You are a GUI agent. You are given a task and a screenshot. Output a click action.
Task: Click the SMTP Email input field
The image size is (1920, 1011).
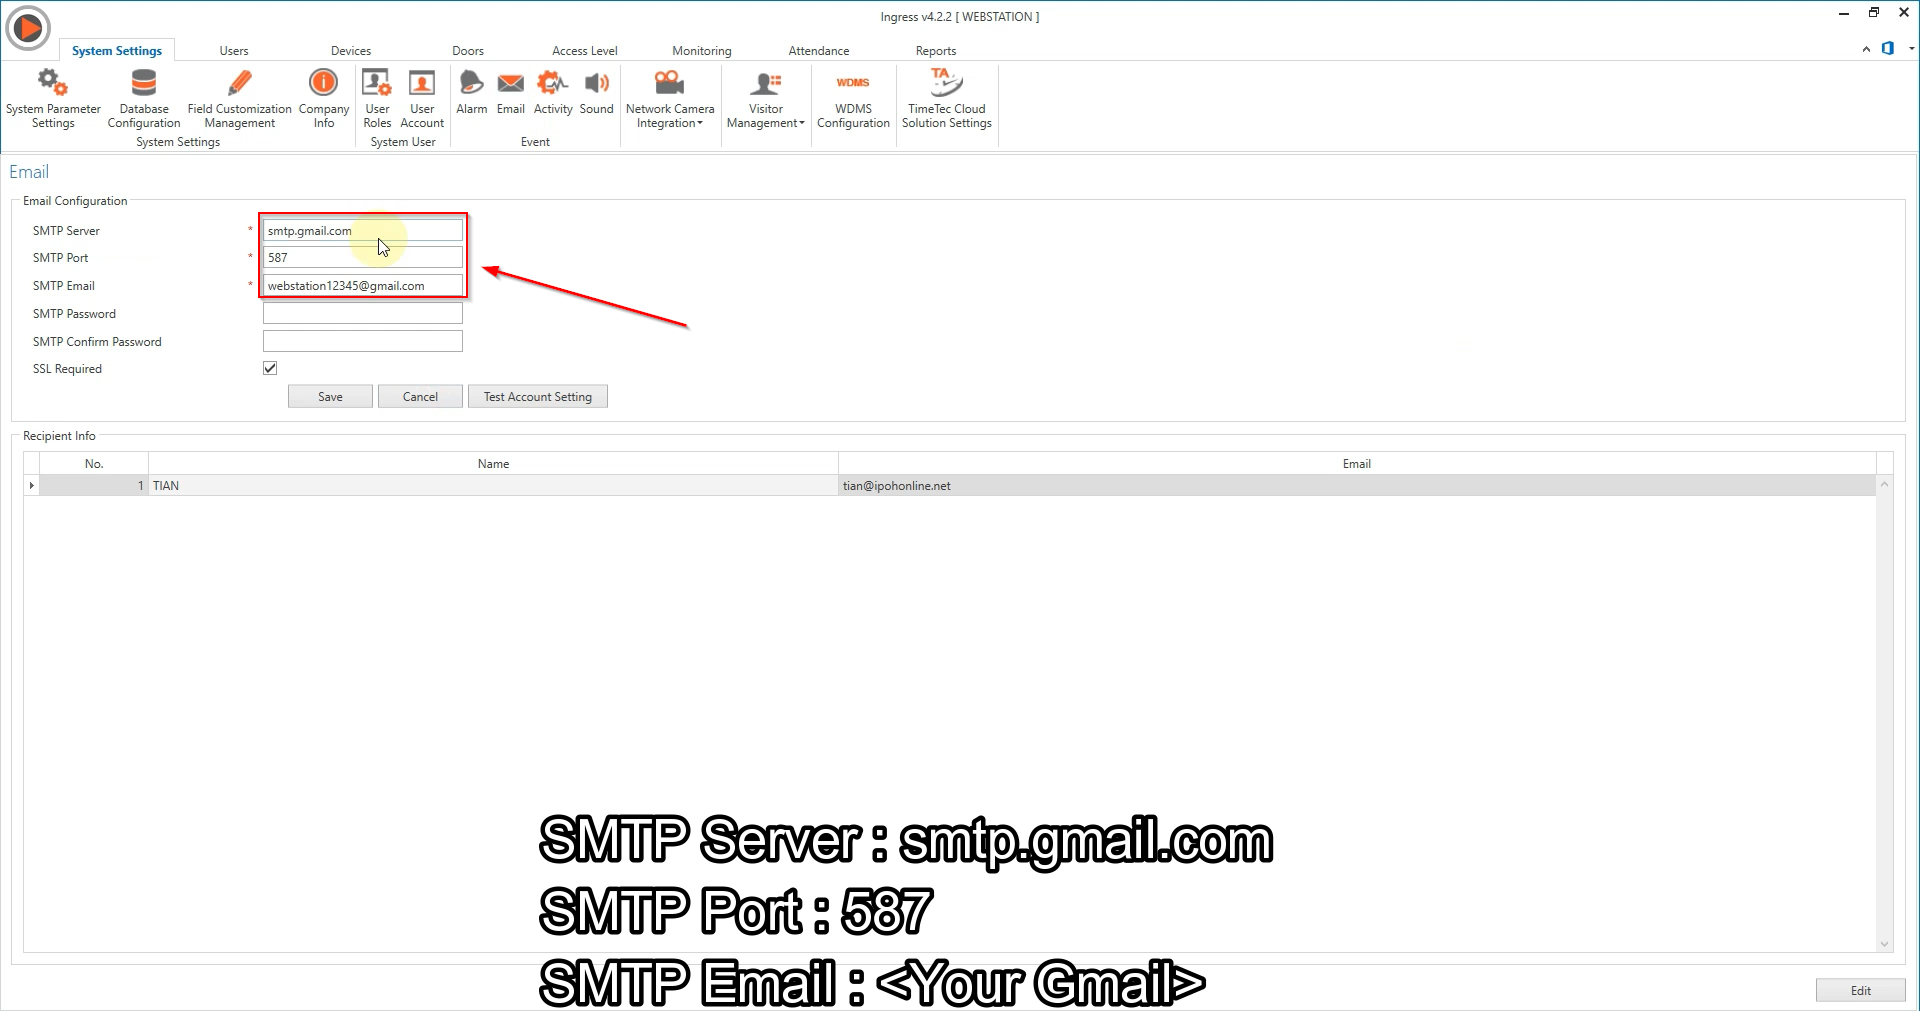coord(363,286)
